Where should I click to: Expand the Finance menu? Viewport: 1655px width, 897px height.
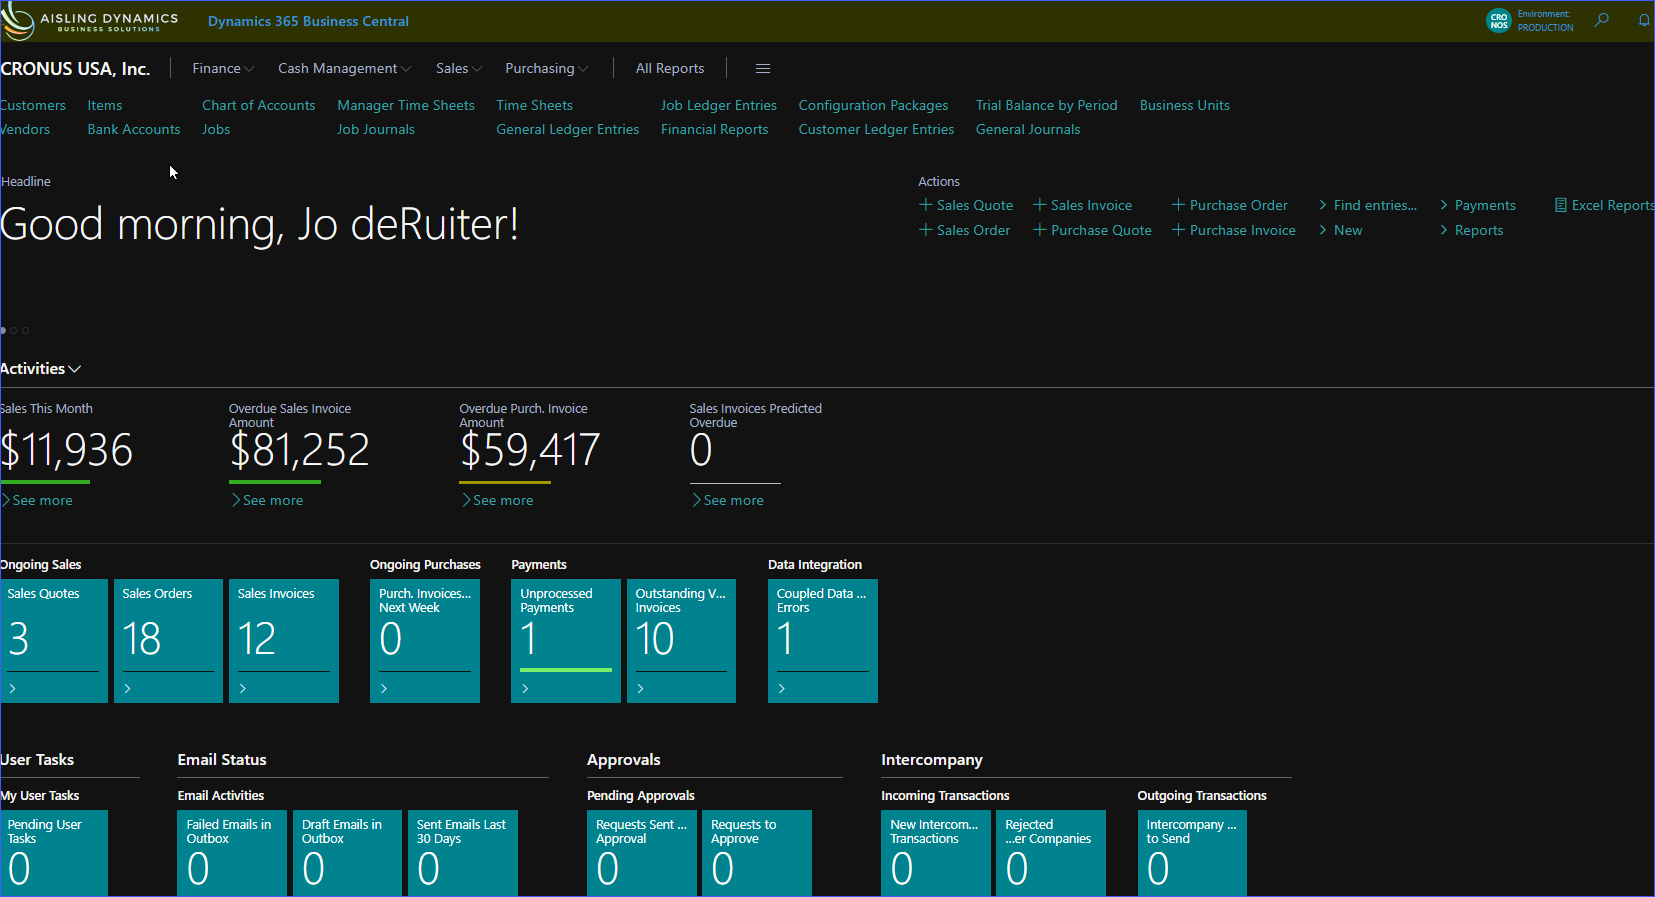point(223,69)
